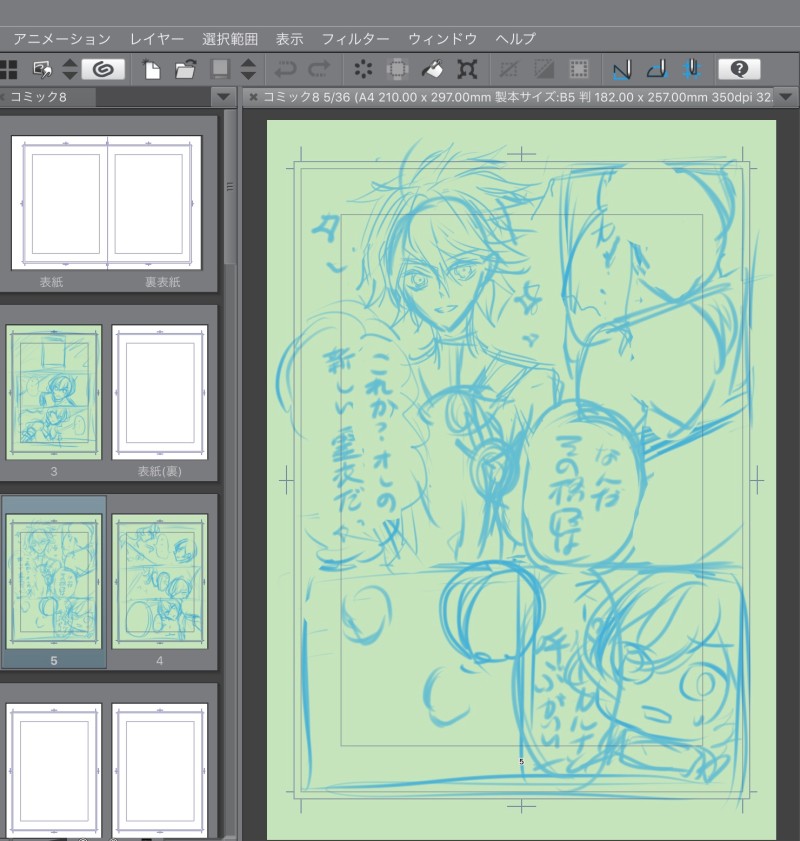The width and height of the screenshot is (800, 841).
Task: Click the highlighted page number 5 label
Action: tap(54, 661)
